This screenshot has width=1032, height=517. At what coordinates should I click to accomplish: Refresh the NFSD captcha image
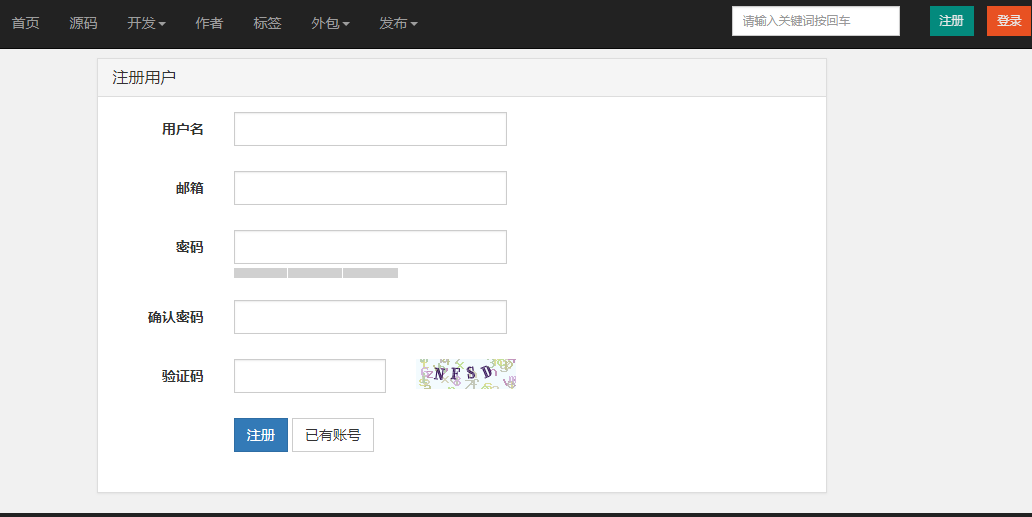pyautogui.click(x=467, y=374)
